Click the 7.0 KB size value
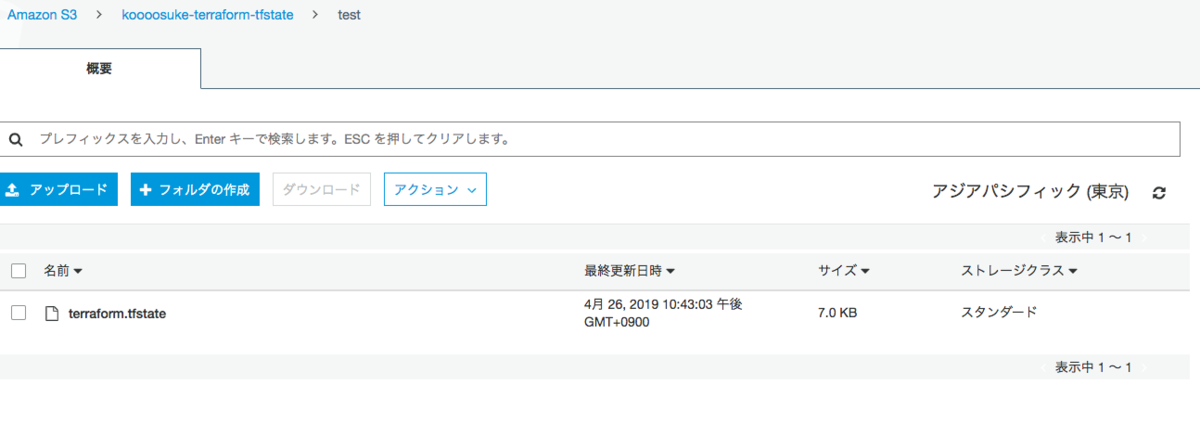The image size is (1200, 436). pos(837,313)
